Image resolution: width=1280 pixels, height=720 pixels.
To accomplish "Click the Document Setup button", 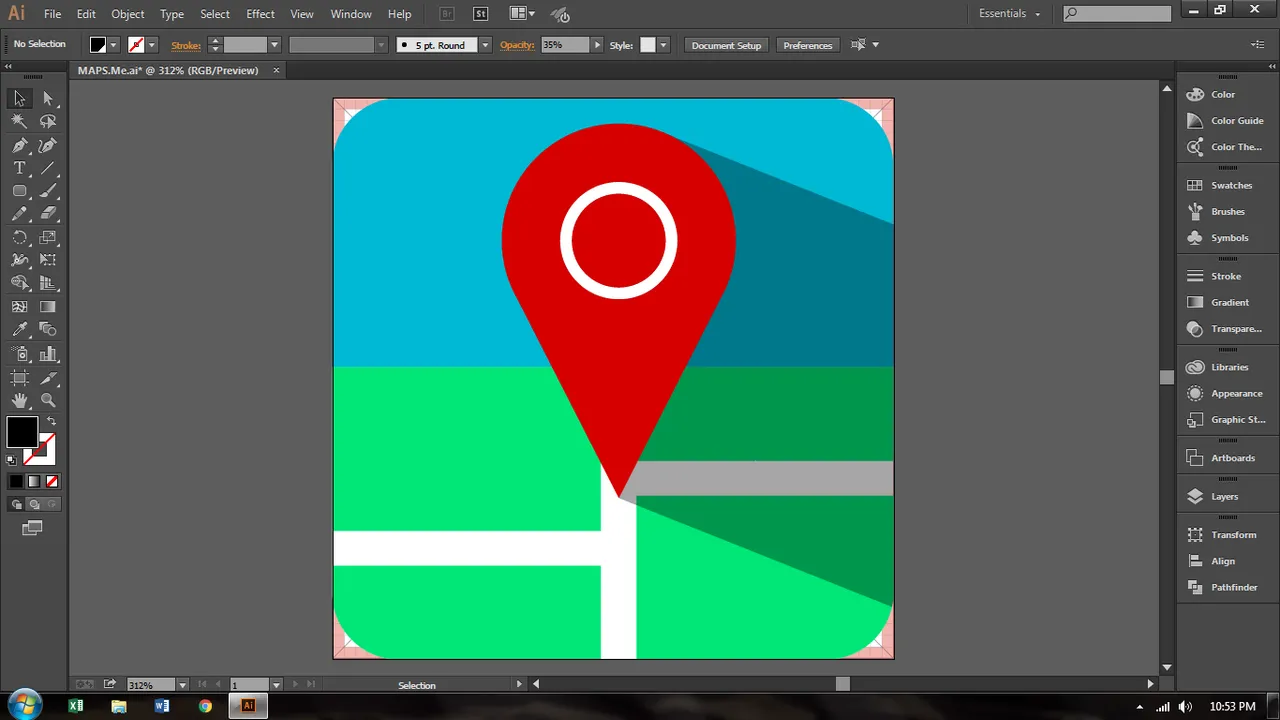I will (726, 45).
